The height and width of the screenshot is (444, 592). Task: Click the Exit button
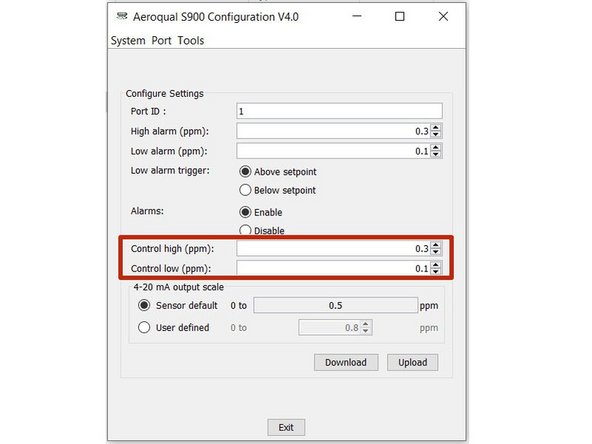pos(286,427)
